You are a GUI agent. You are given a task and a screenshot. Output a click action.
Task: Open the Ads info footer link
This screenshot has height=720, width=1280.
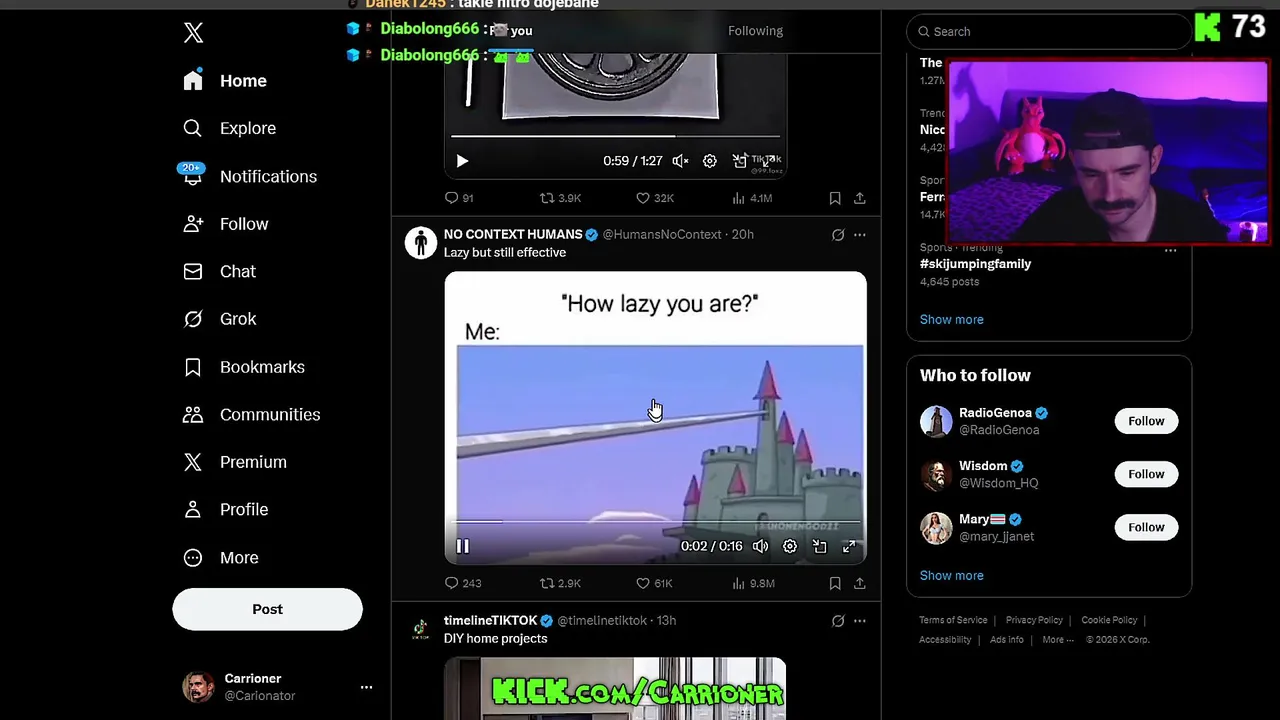click(1007, 640)
